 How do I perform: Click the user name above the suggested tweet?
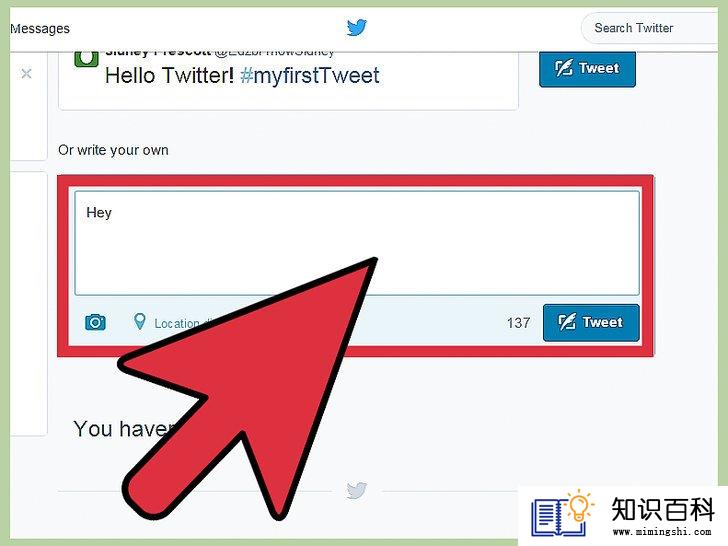tap(158, 53)
